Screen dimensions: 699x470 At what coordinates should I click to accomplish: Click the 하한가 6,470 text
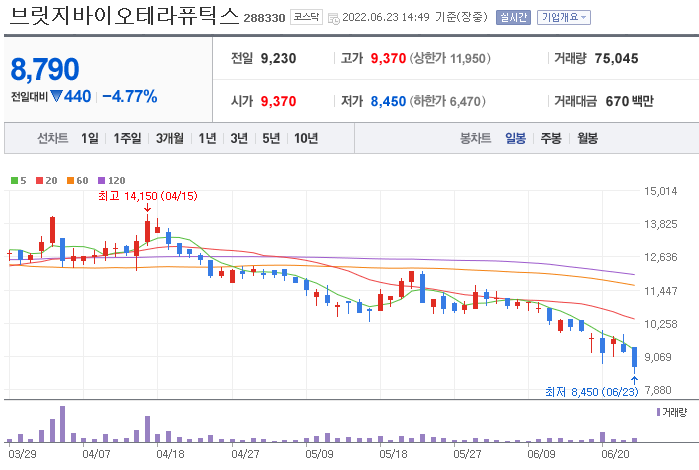[x=448, y=101]
